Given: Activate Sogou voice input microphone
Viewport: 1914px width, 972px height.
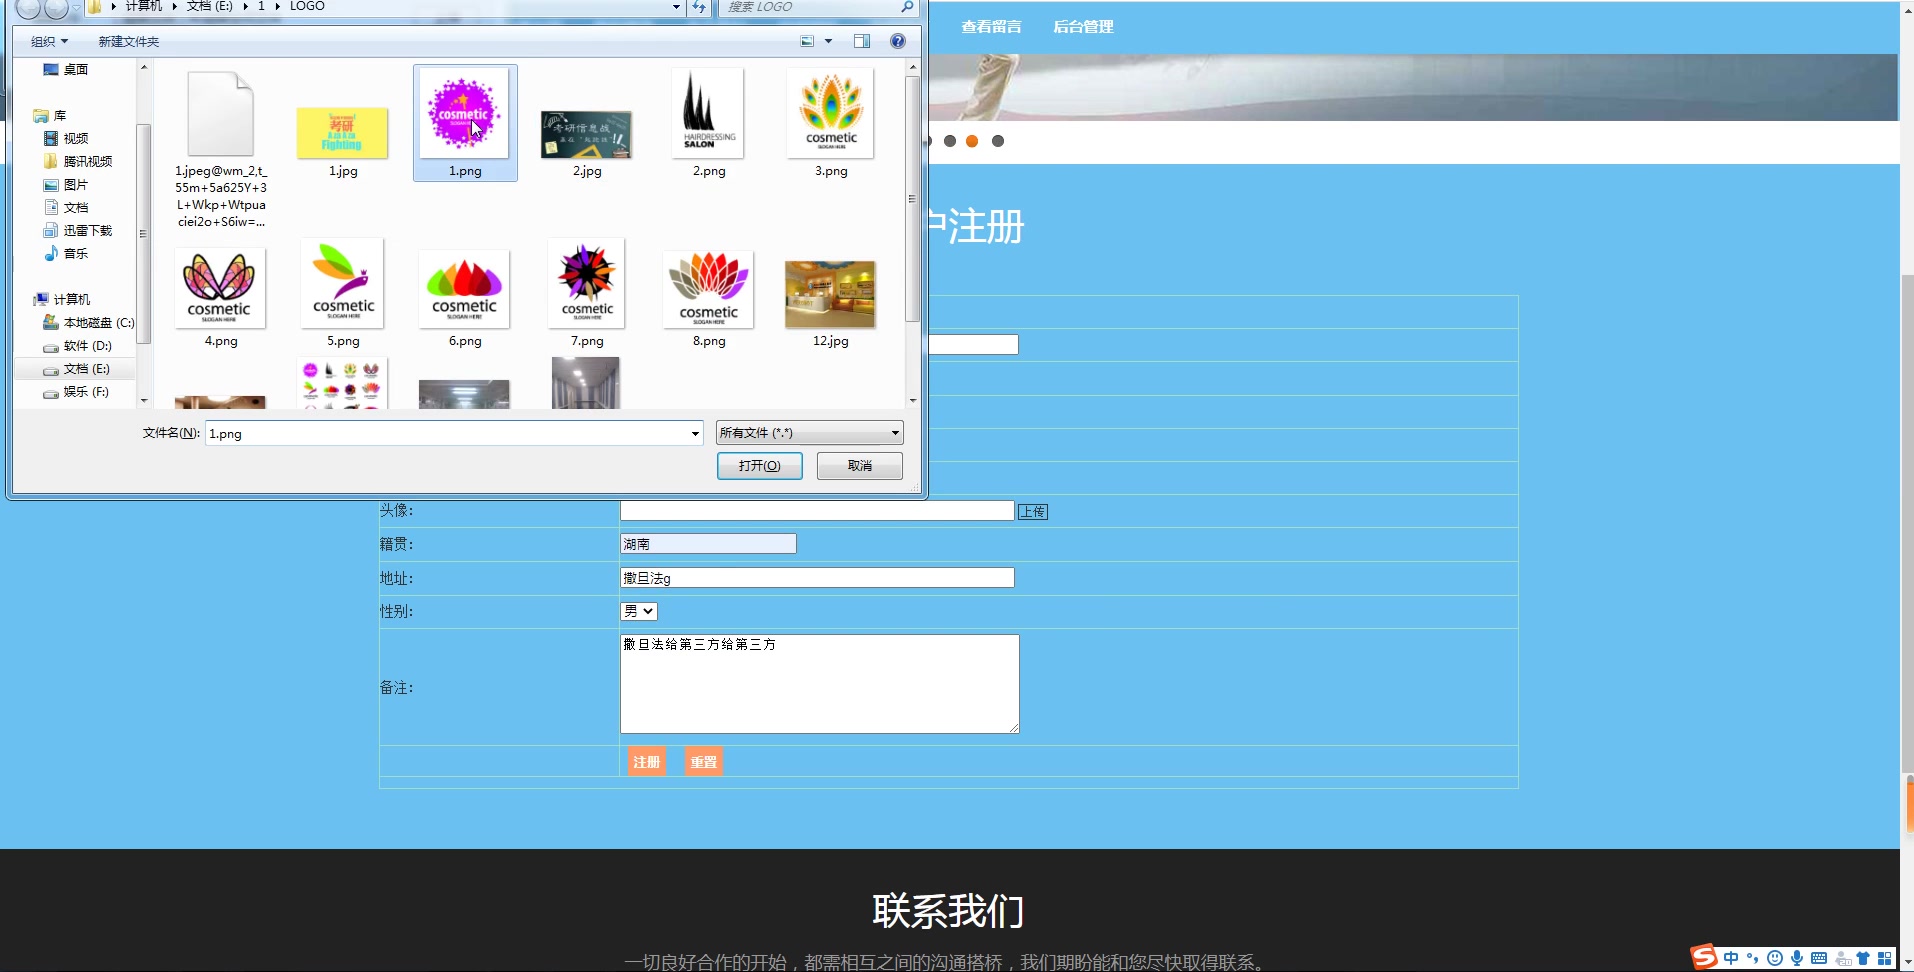Looking at the screenshot, I should point(1797,958).
